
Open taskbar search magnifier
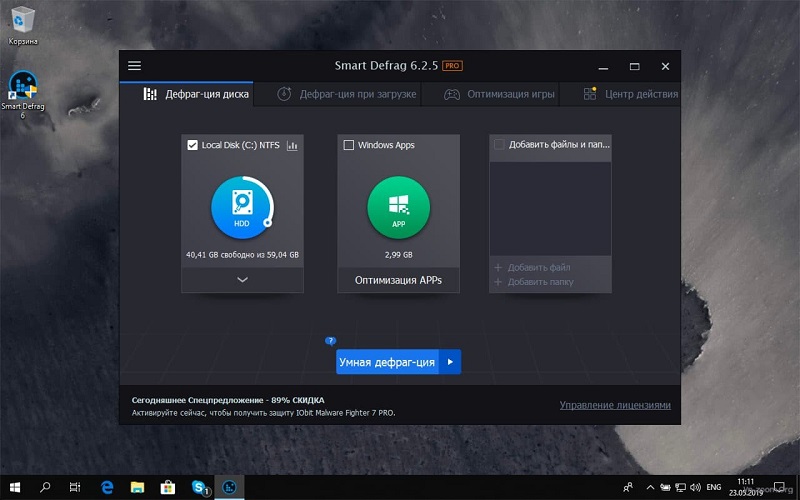(x=45, y=487)
